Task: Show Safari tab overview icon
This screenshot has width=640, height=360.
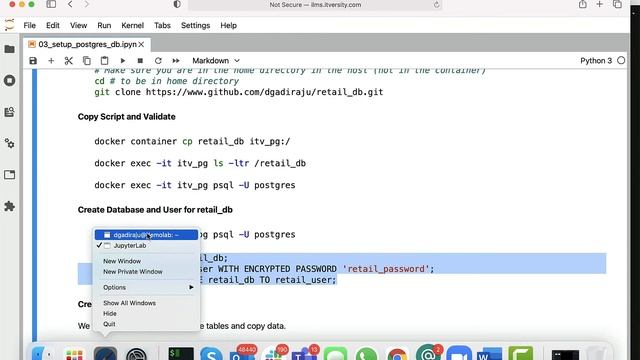Action: pos(617,4)
